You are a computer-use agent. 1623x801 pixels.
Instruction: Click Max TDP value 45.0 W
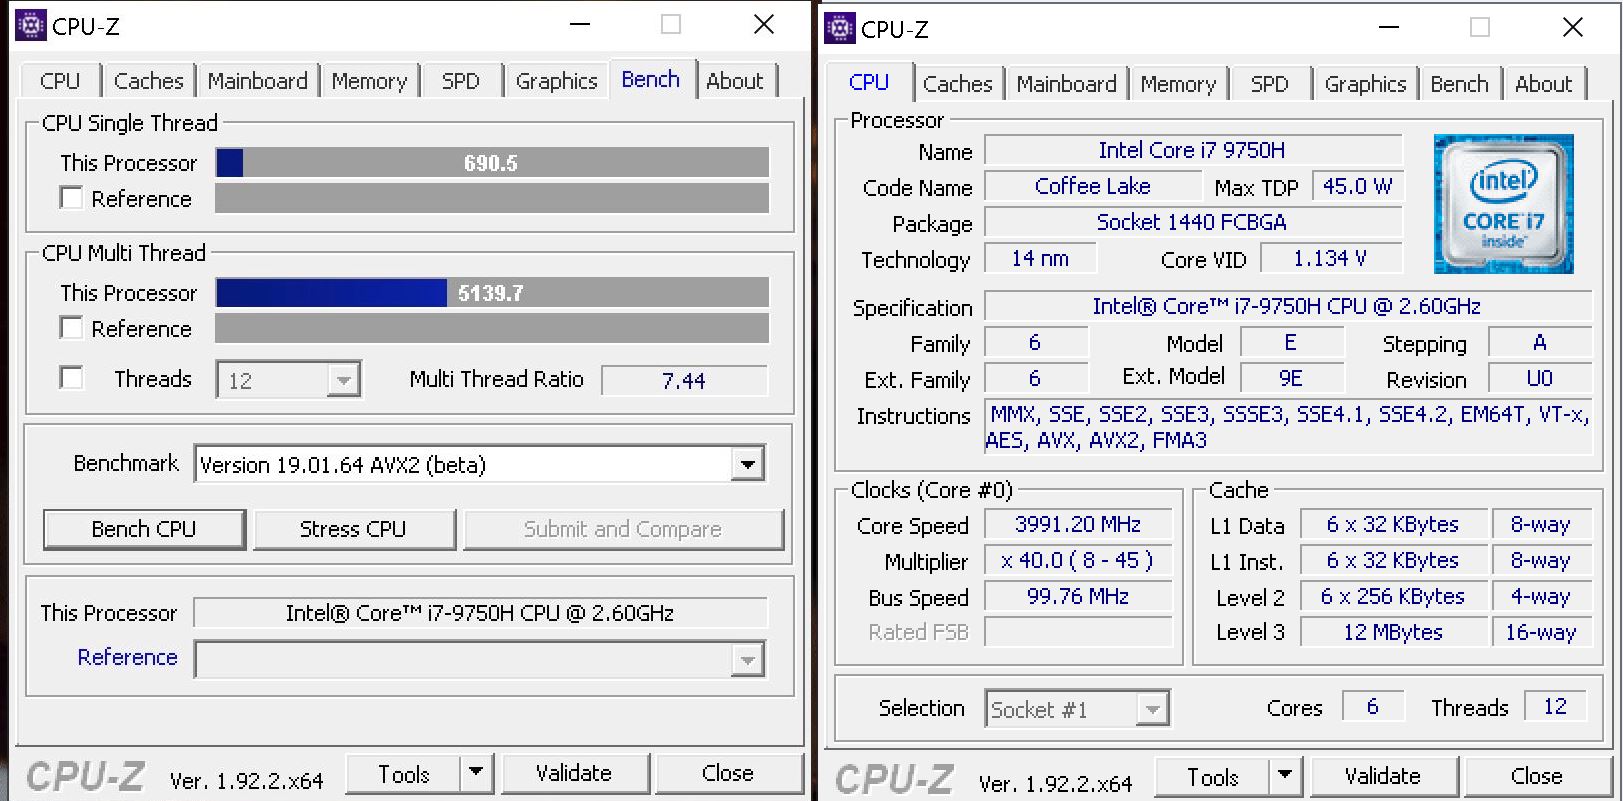1357,186
